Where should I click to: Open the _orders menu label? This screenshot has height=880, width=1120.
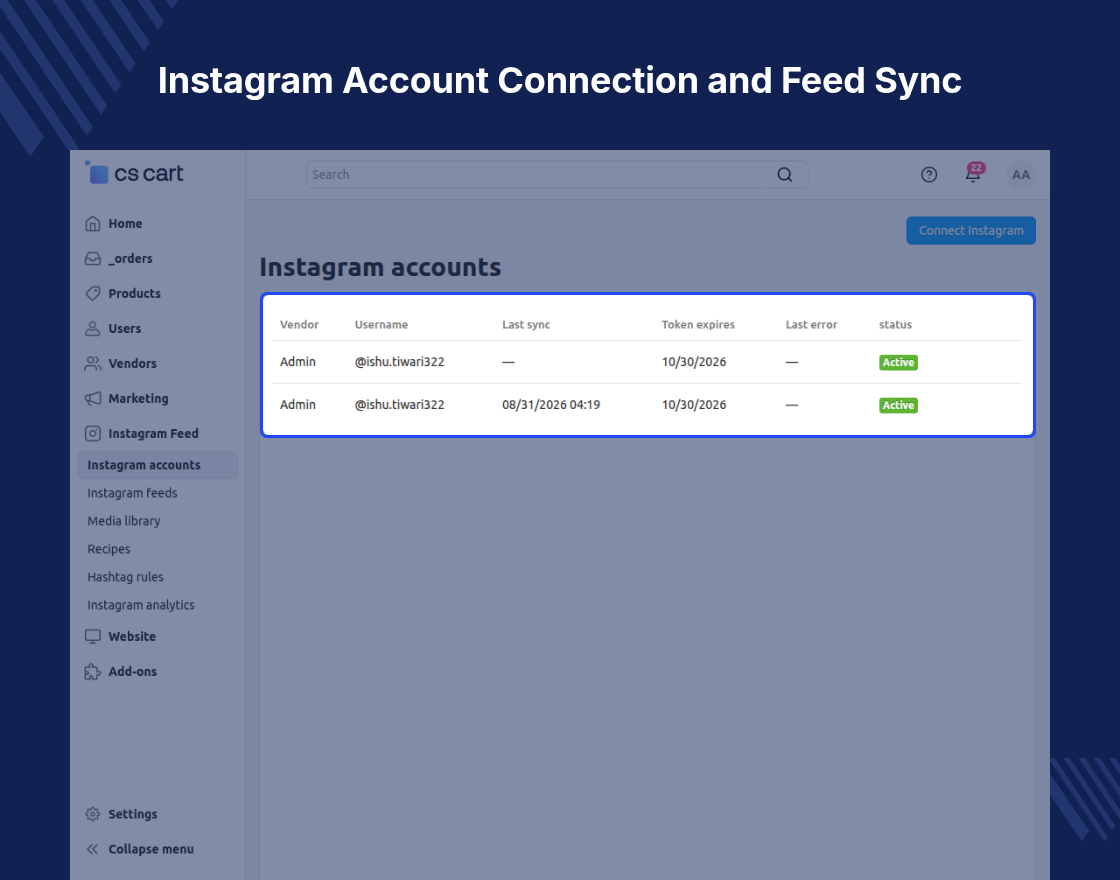(x=130, y=259)
